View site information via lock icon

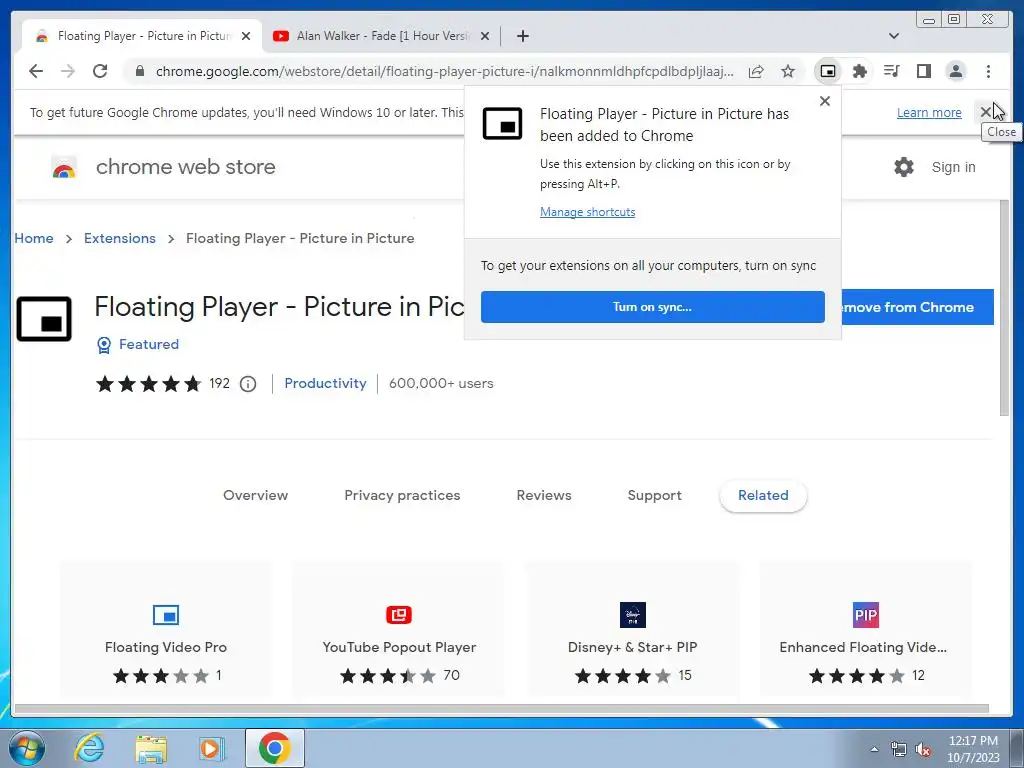[139, 71]
